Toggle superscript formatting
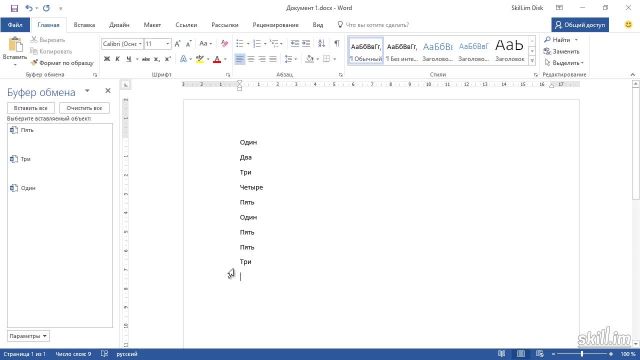640x360 pixels. 167,59
